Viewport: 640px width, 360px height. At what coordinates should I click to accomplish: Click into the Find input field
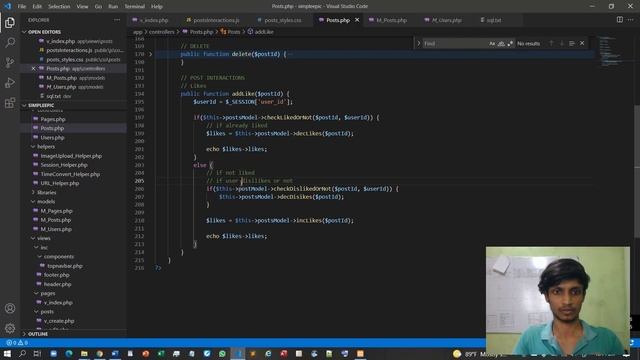[455, 43]
